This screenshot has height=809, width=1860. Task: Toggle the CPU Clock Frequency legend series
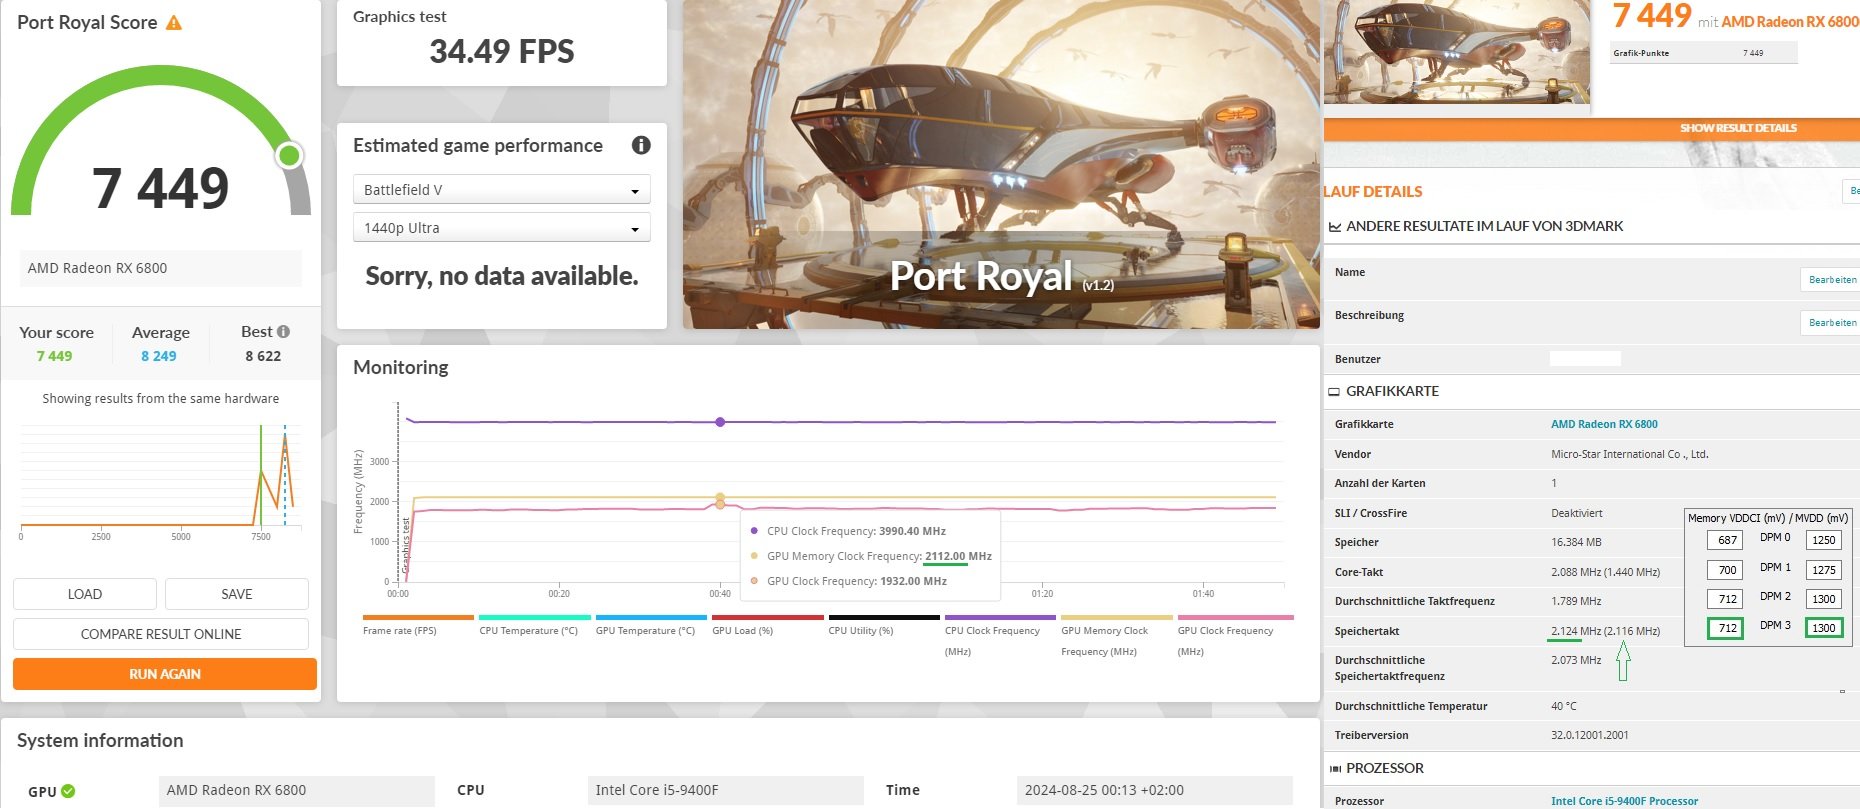[1000, 635]
